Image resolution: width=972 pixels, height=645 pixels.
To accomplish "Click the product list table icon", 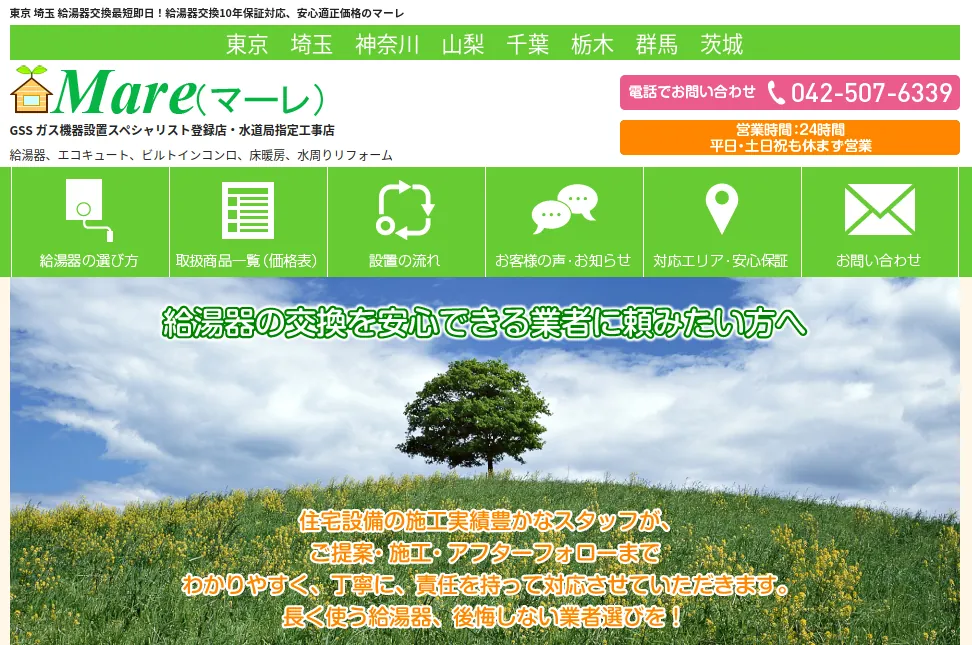I will [248, 210].
